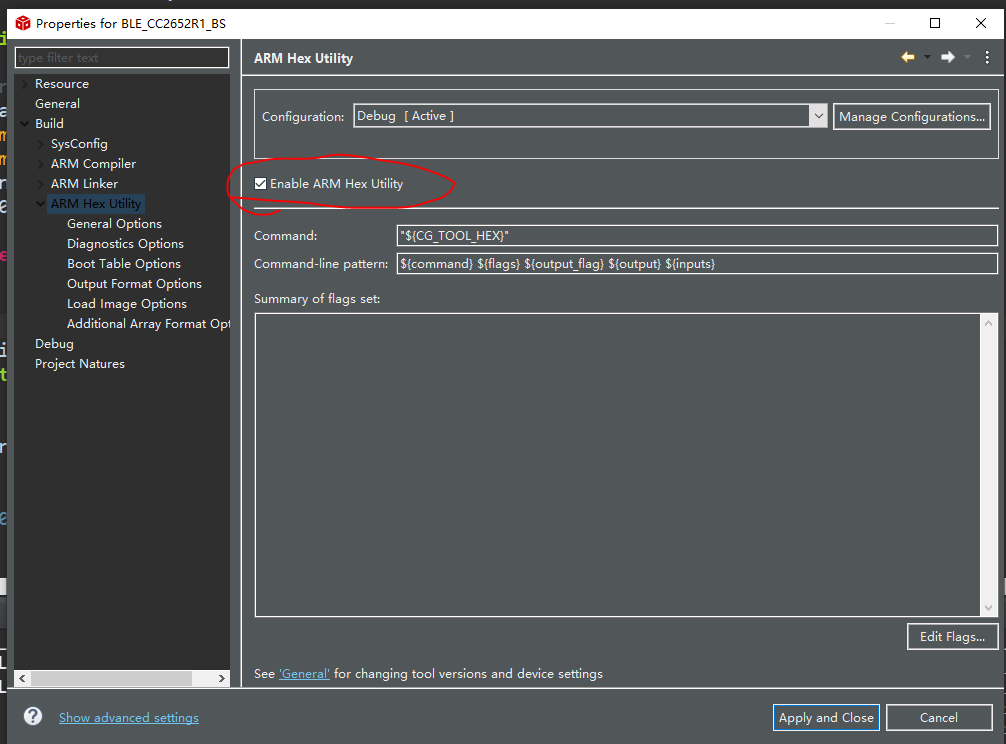Click Manage Configurations button
The height and width of the screenshot is (744, 1006).
(x=912, y=117)
